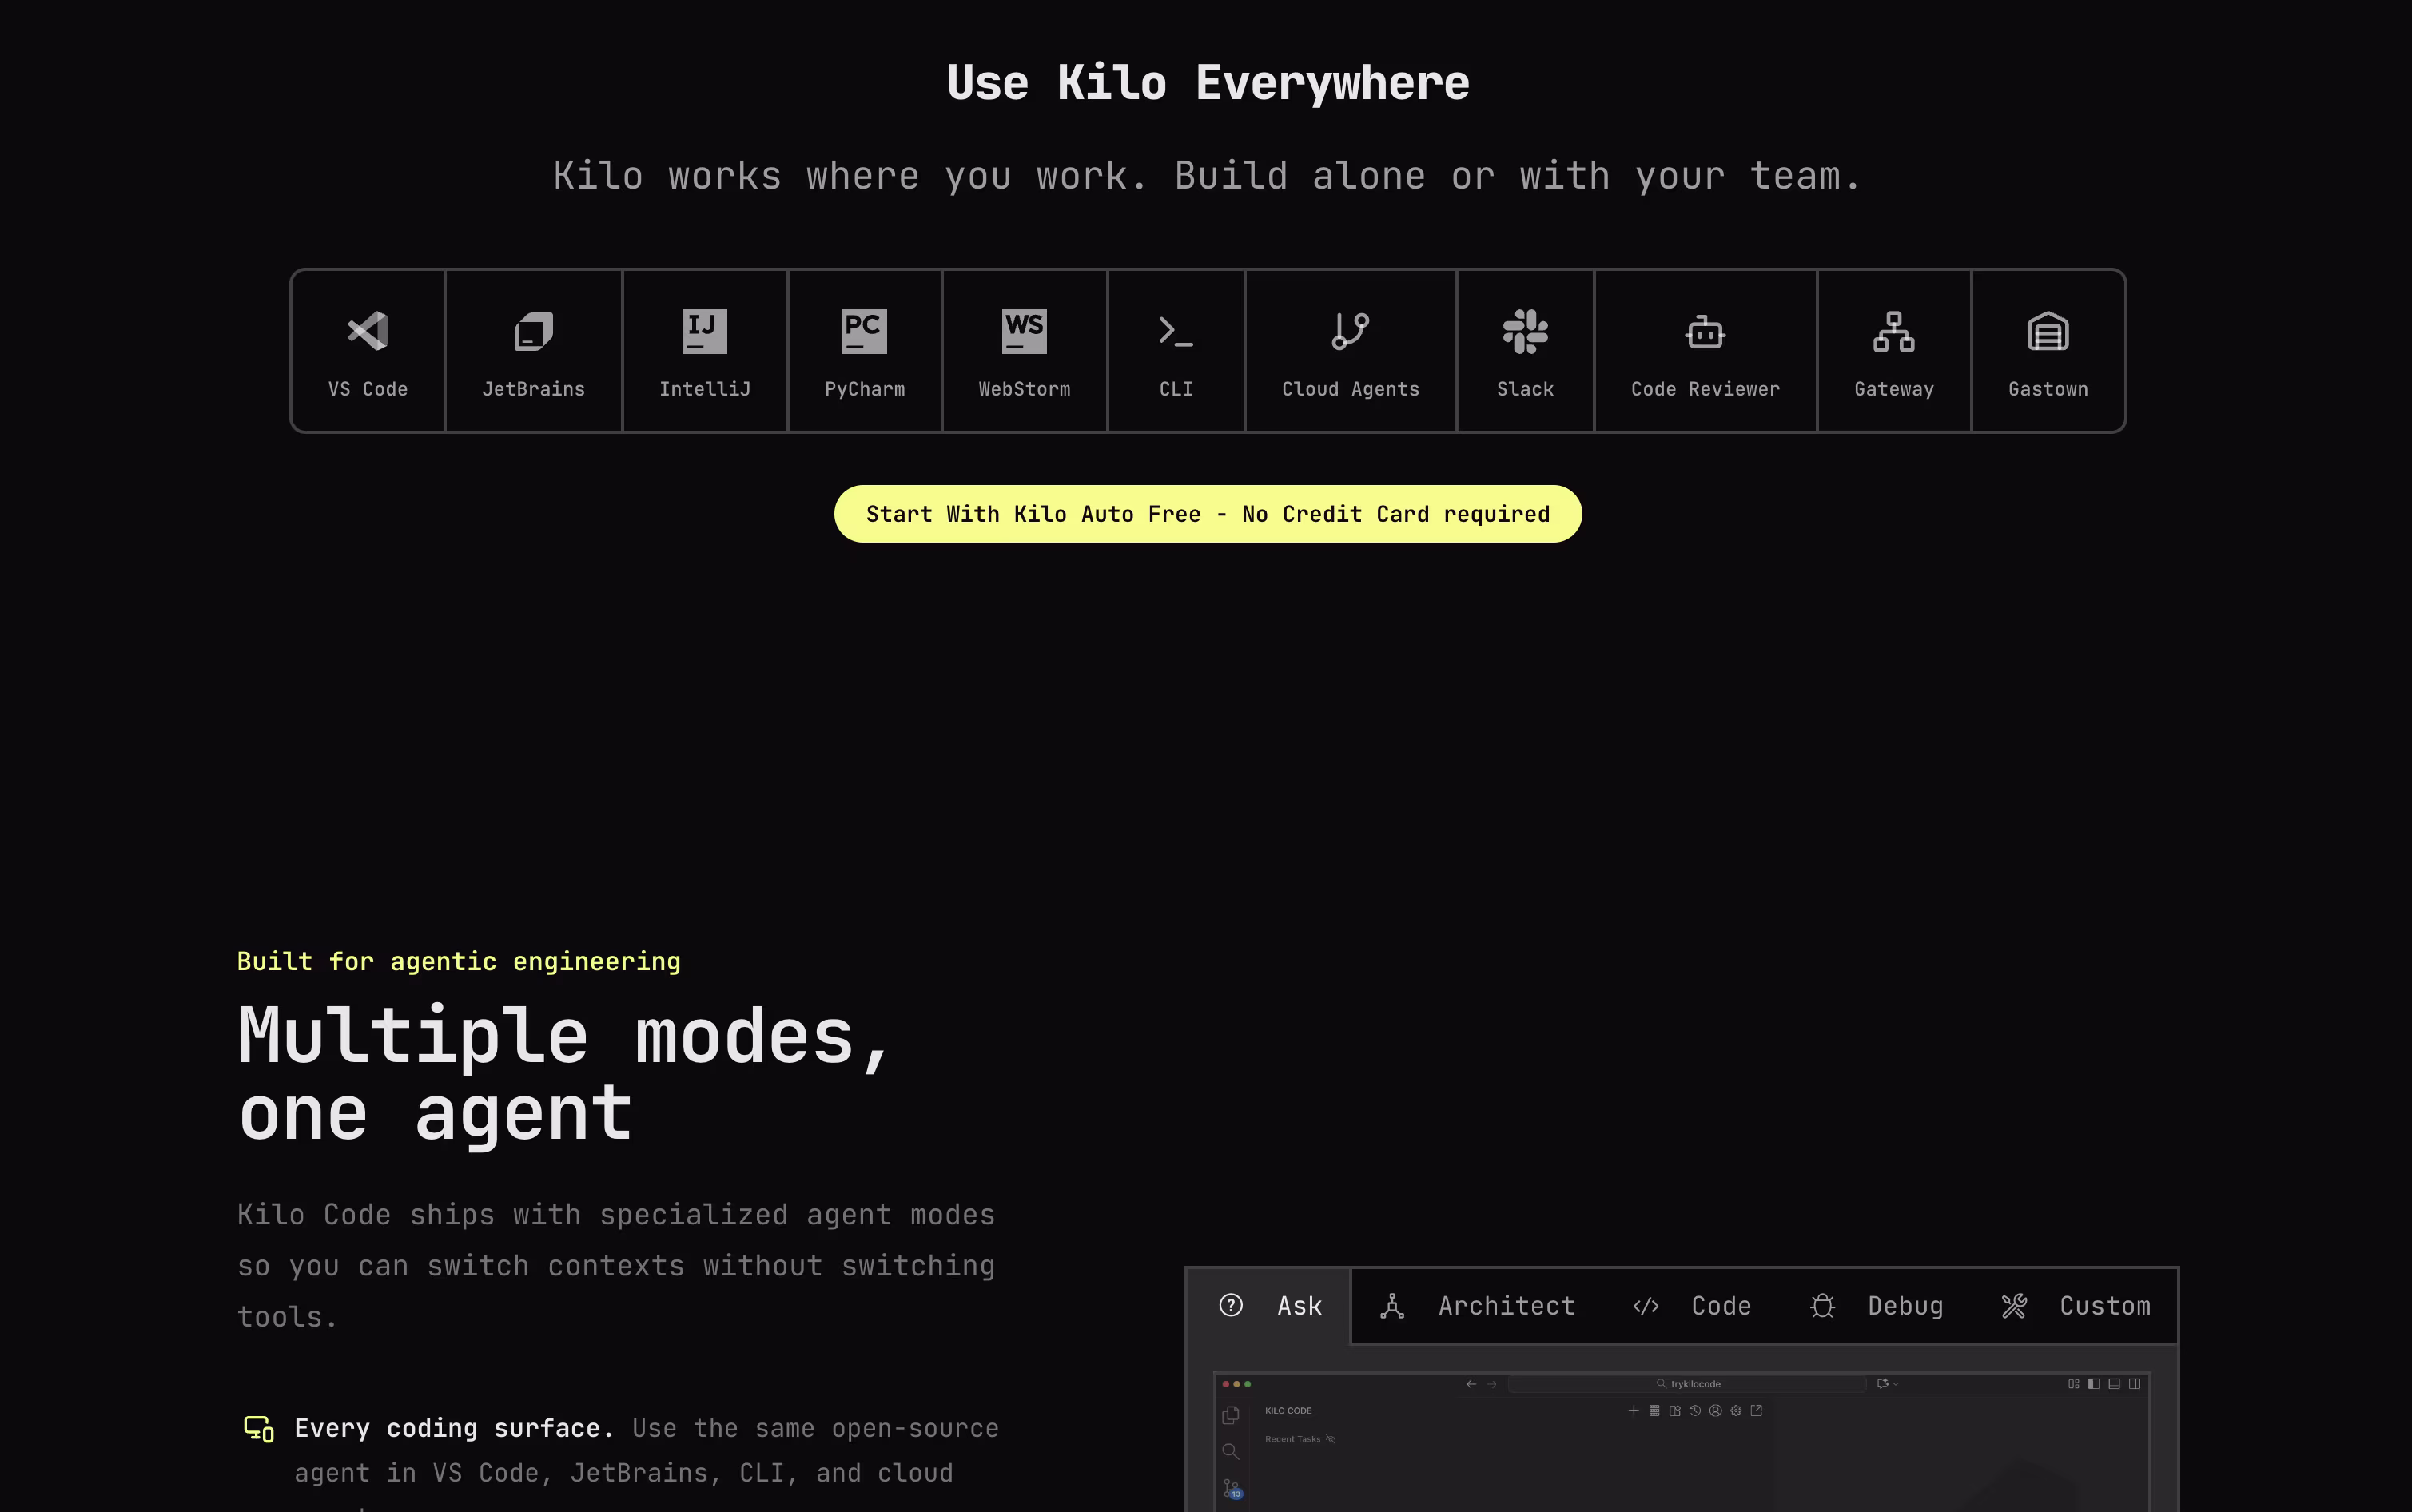Click the Gateway label text

[x=1893, y=389]
